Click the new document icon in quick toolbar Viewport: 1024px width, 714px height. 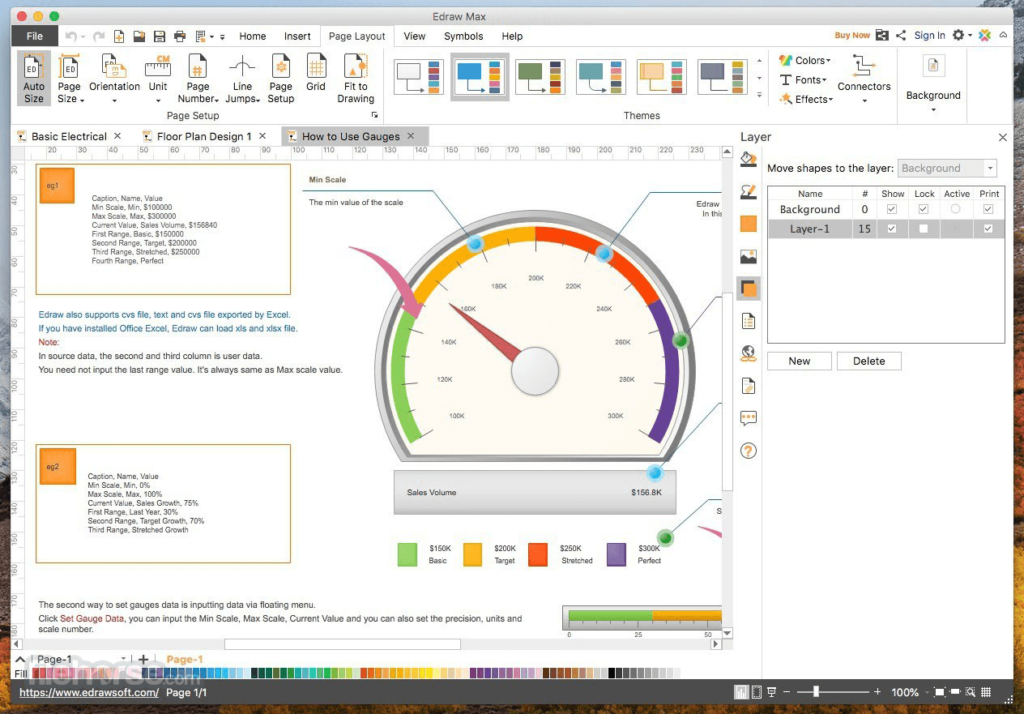[x=119, y=37]
